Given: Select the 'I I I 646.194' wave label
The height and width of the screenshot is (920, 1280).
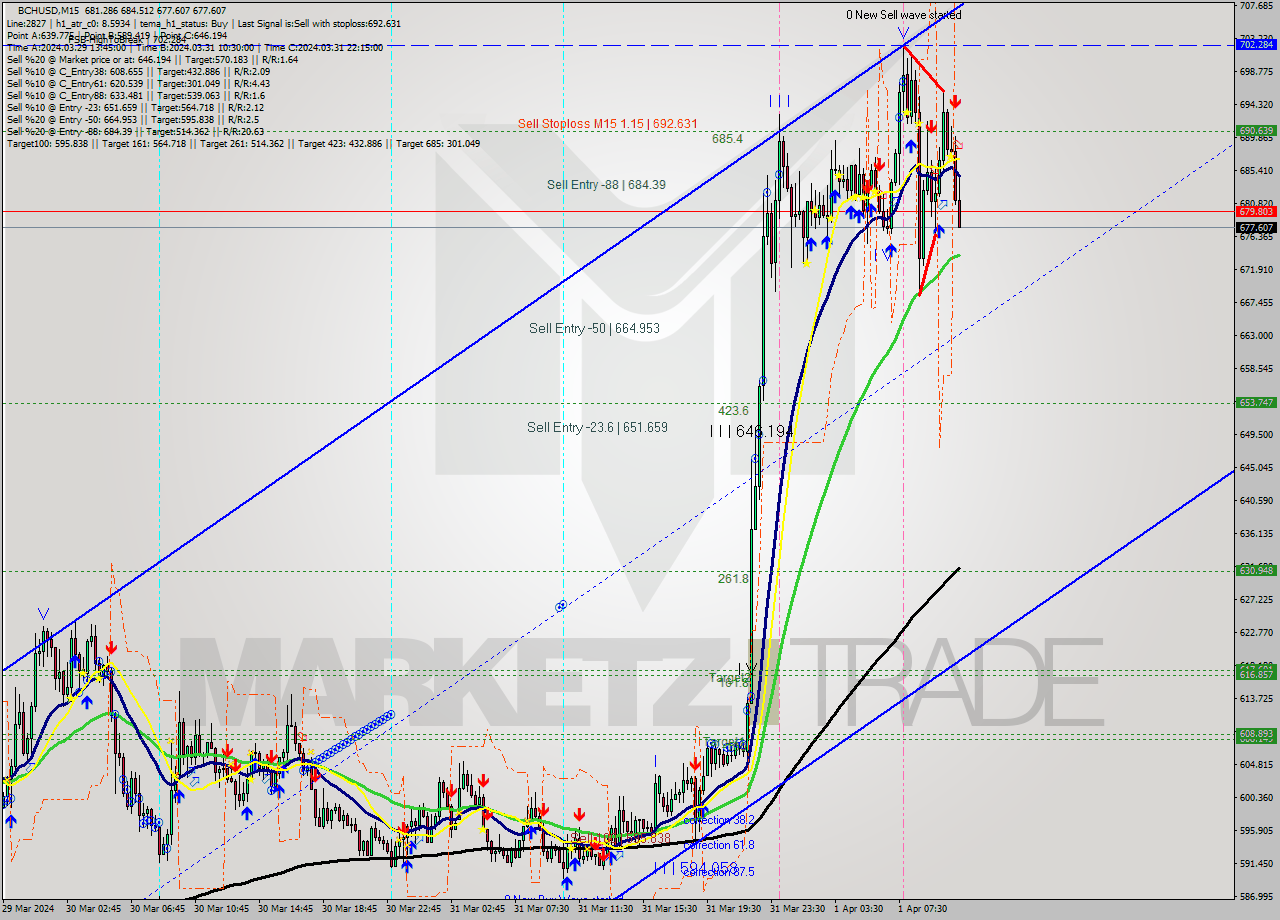Looking at the screenshot, I should [750, 431].
